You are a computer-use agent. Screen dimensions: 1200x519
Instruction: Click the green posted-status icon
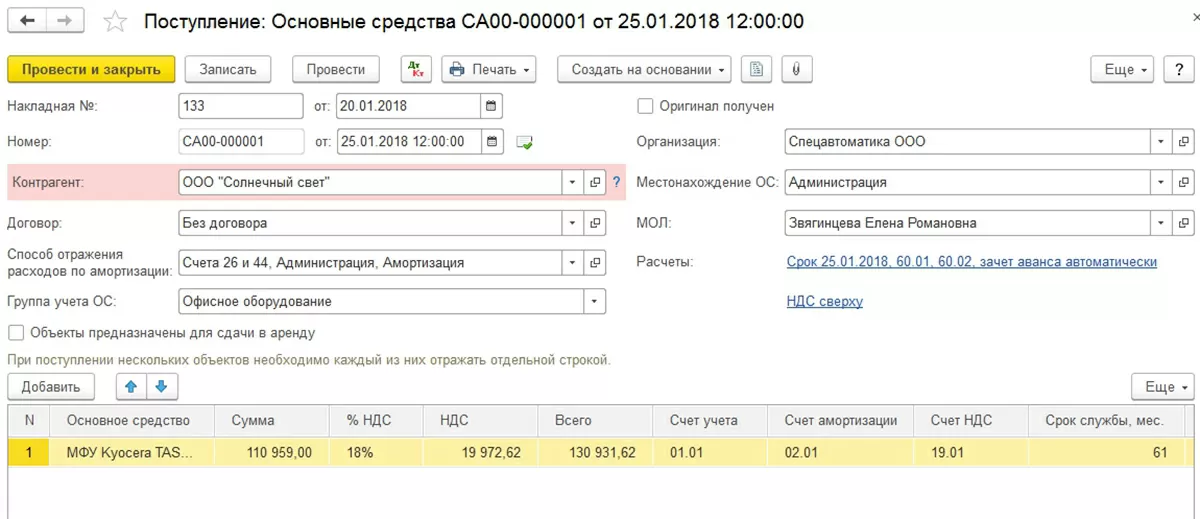524,143
